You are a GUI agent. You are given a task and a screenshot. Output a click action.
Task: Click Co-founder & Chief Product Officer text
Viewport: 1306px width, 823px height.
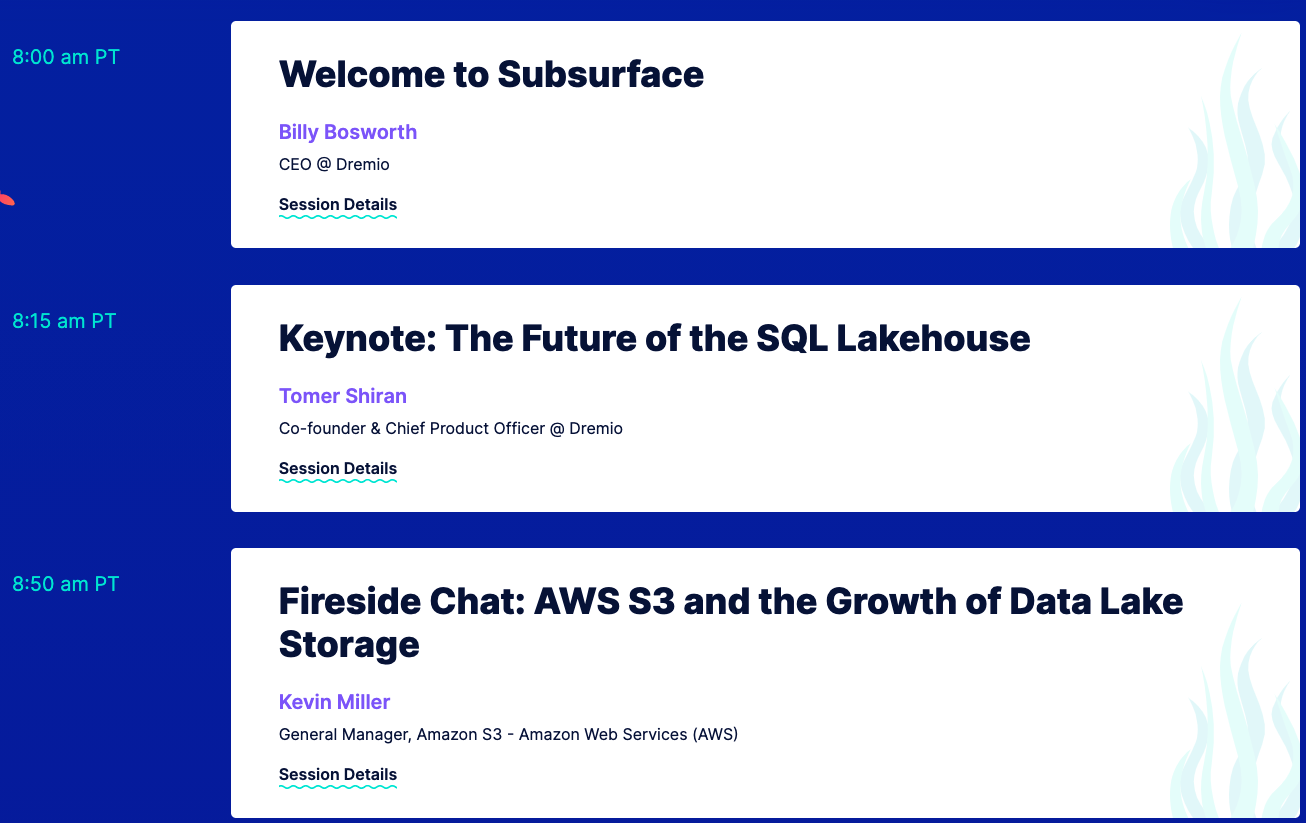point(451,428)
